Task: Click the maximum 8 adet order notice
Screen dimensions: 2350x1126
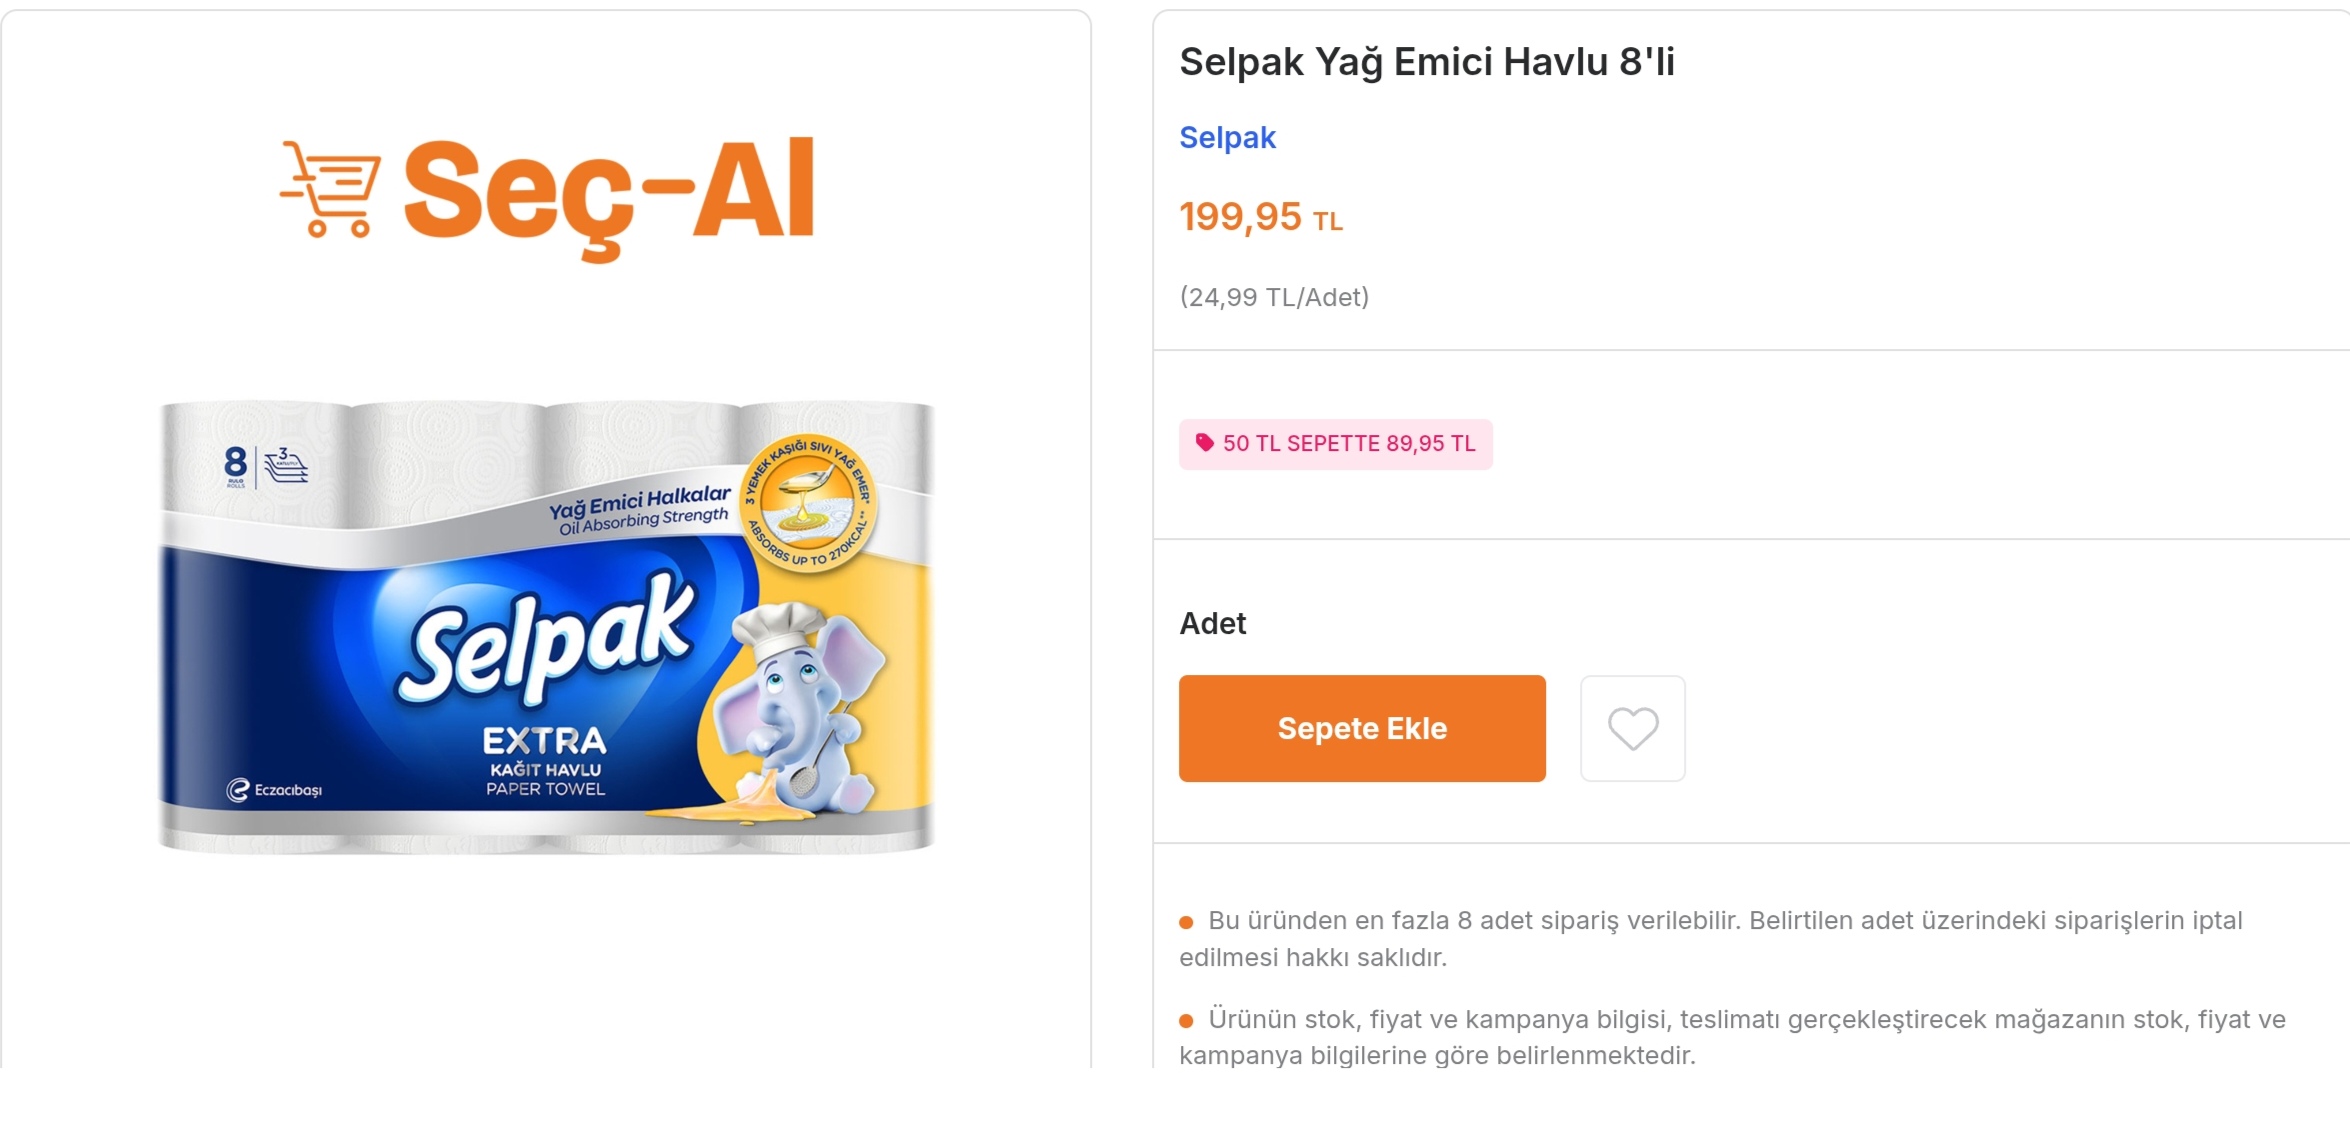Action: click(1711, 938)
